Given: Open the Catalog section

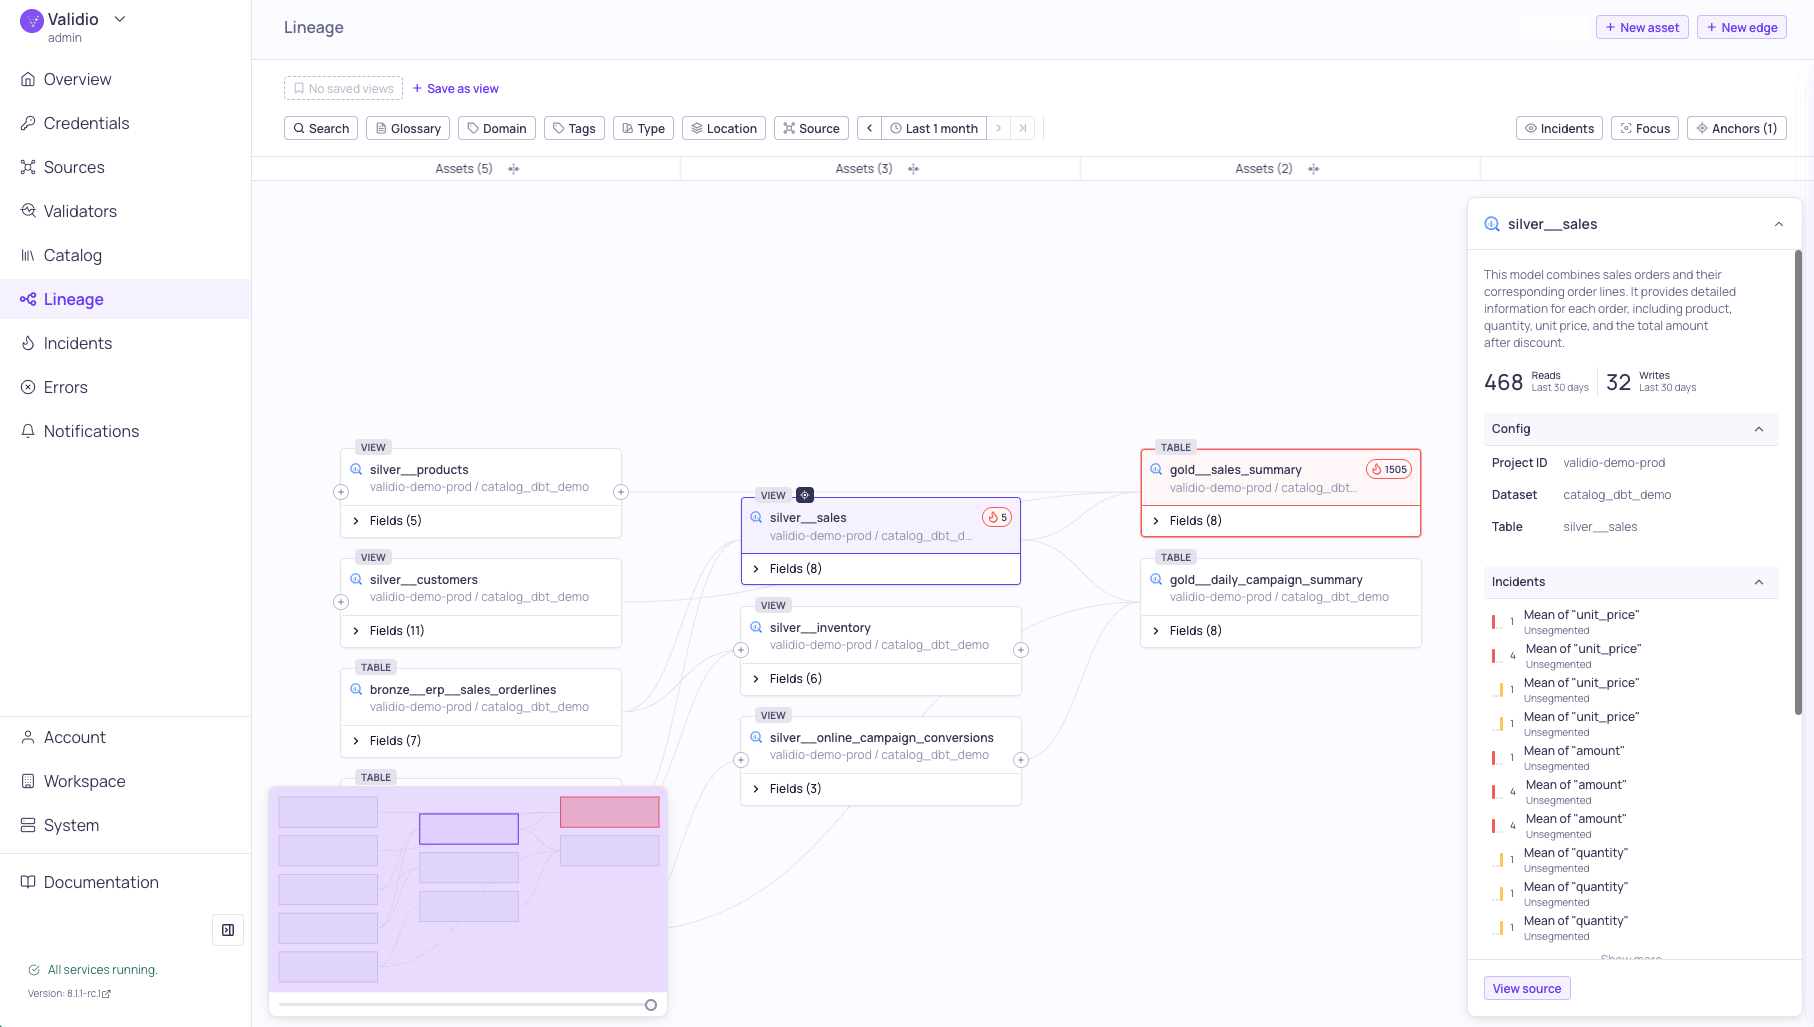Looking at the screenshot, I should click(x=126, y=255).
